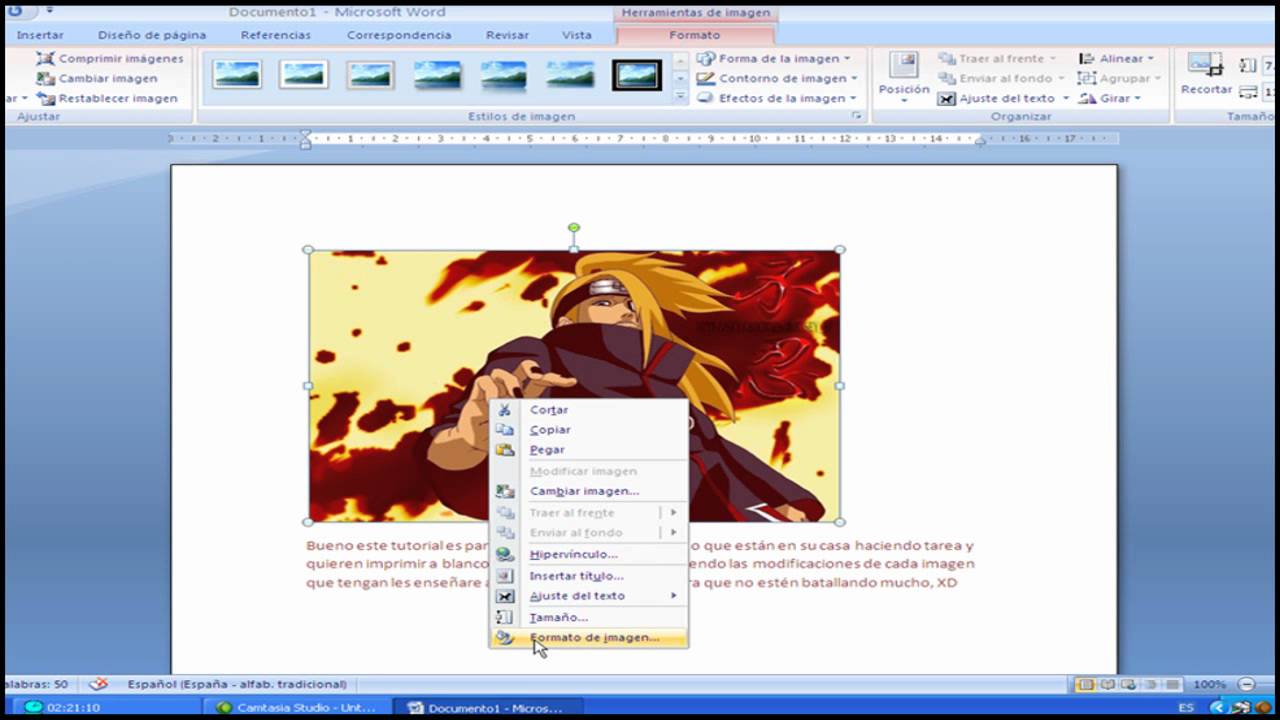Click the top-left resize handle of the picture
The width and height of the screenshot is (1280, 720).
point(308,250)
